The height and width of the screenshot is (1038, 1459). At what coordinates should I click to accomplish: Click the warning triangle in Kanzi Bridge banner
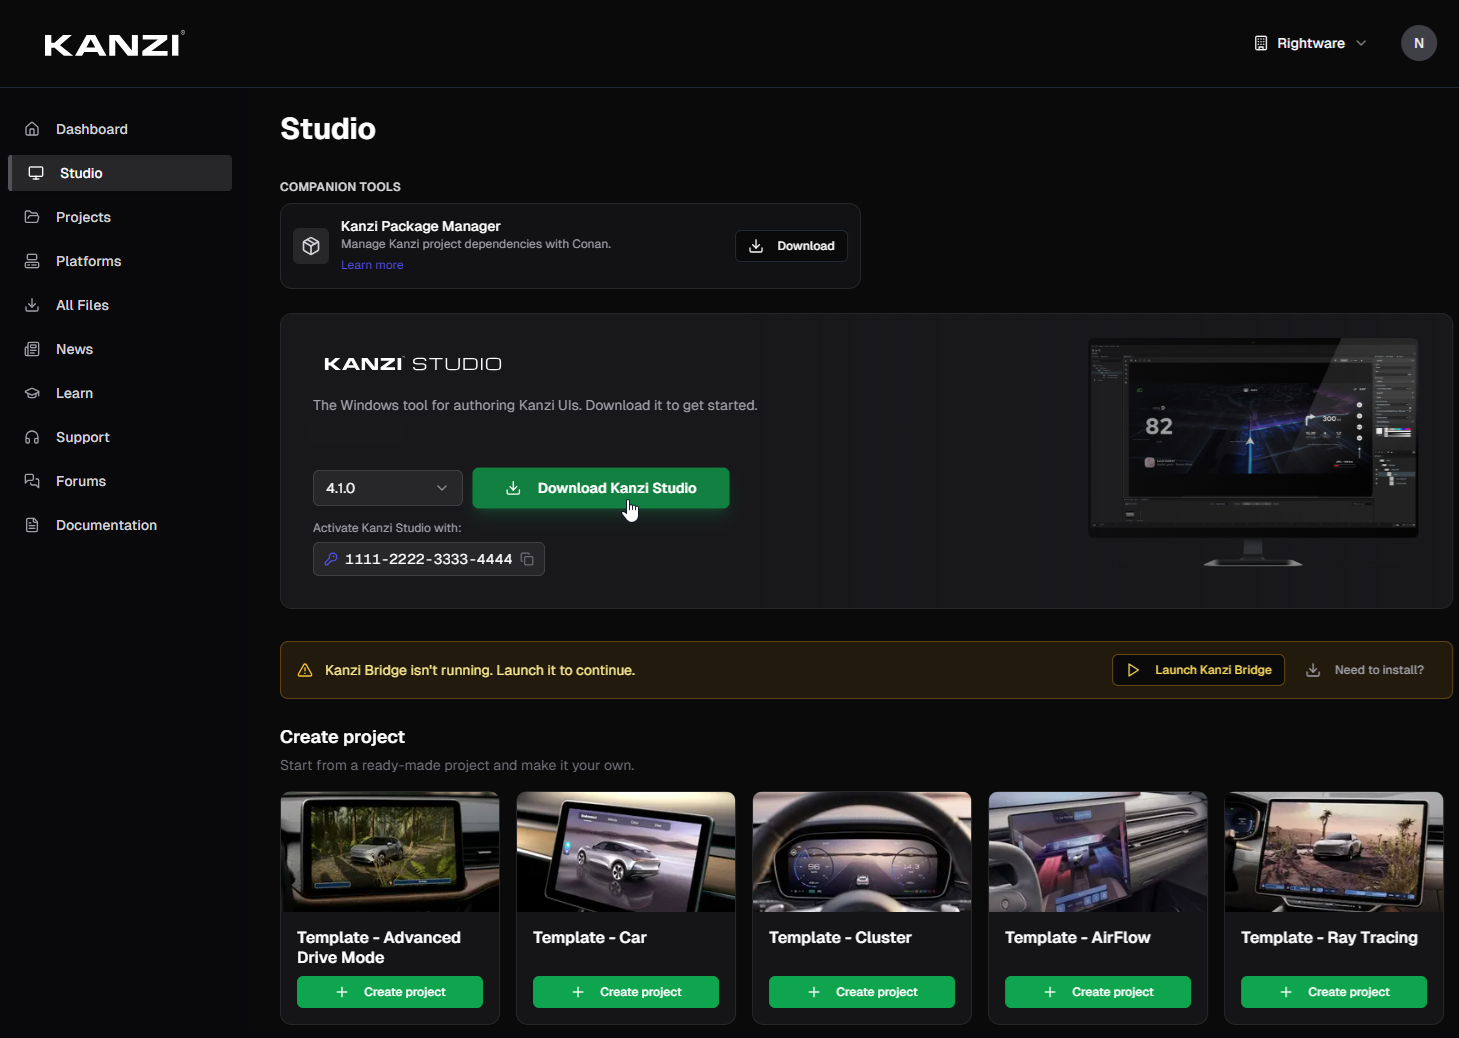click(305, 670)
